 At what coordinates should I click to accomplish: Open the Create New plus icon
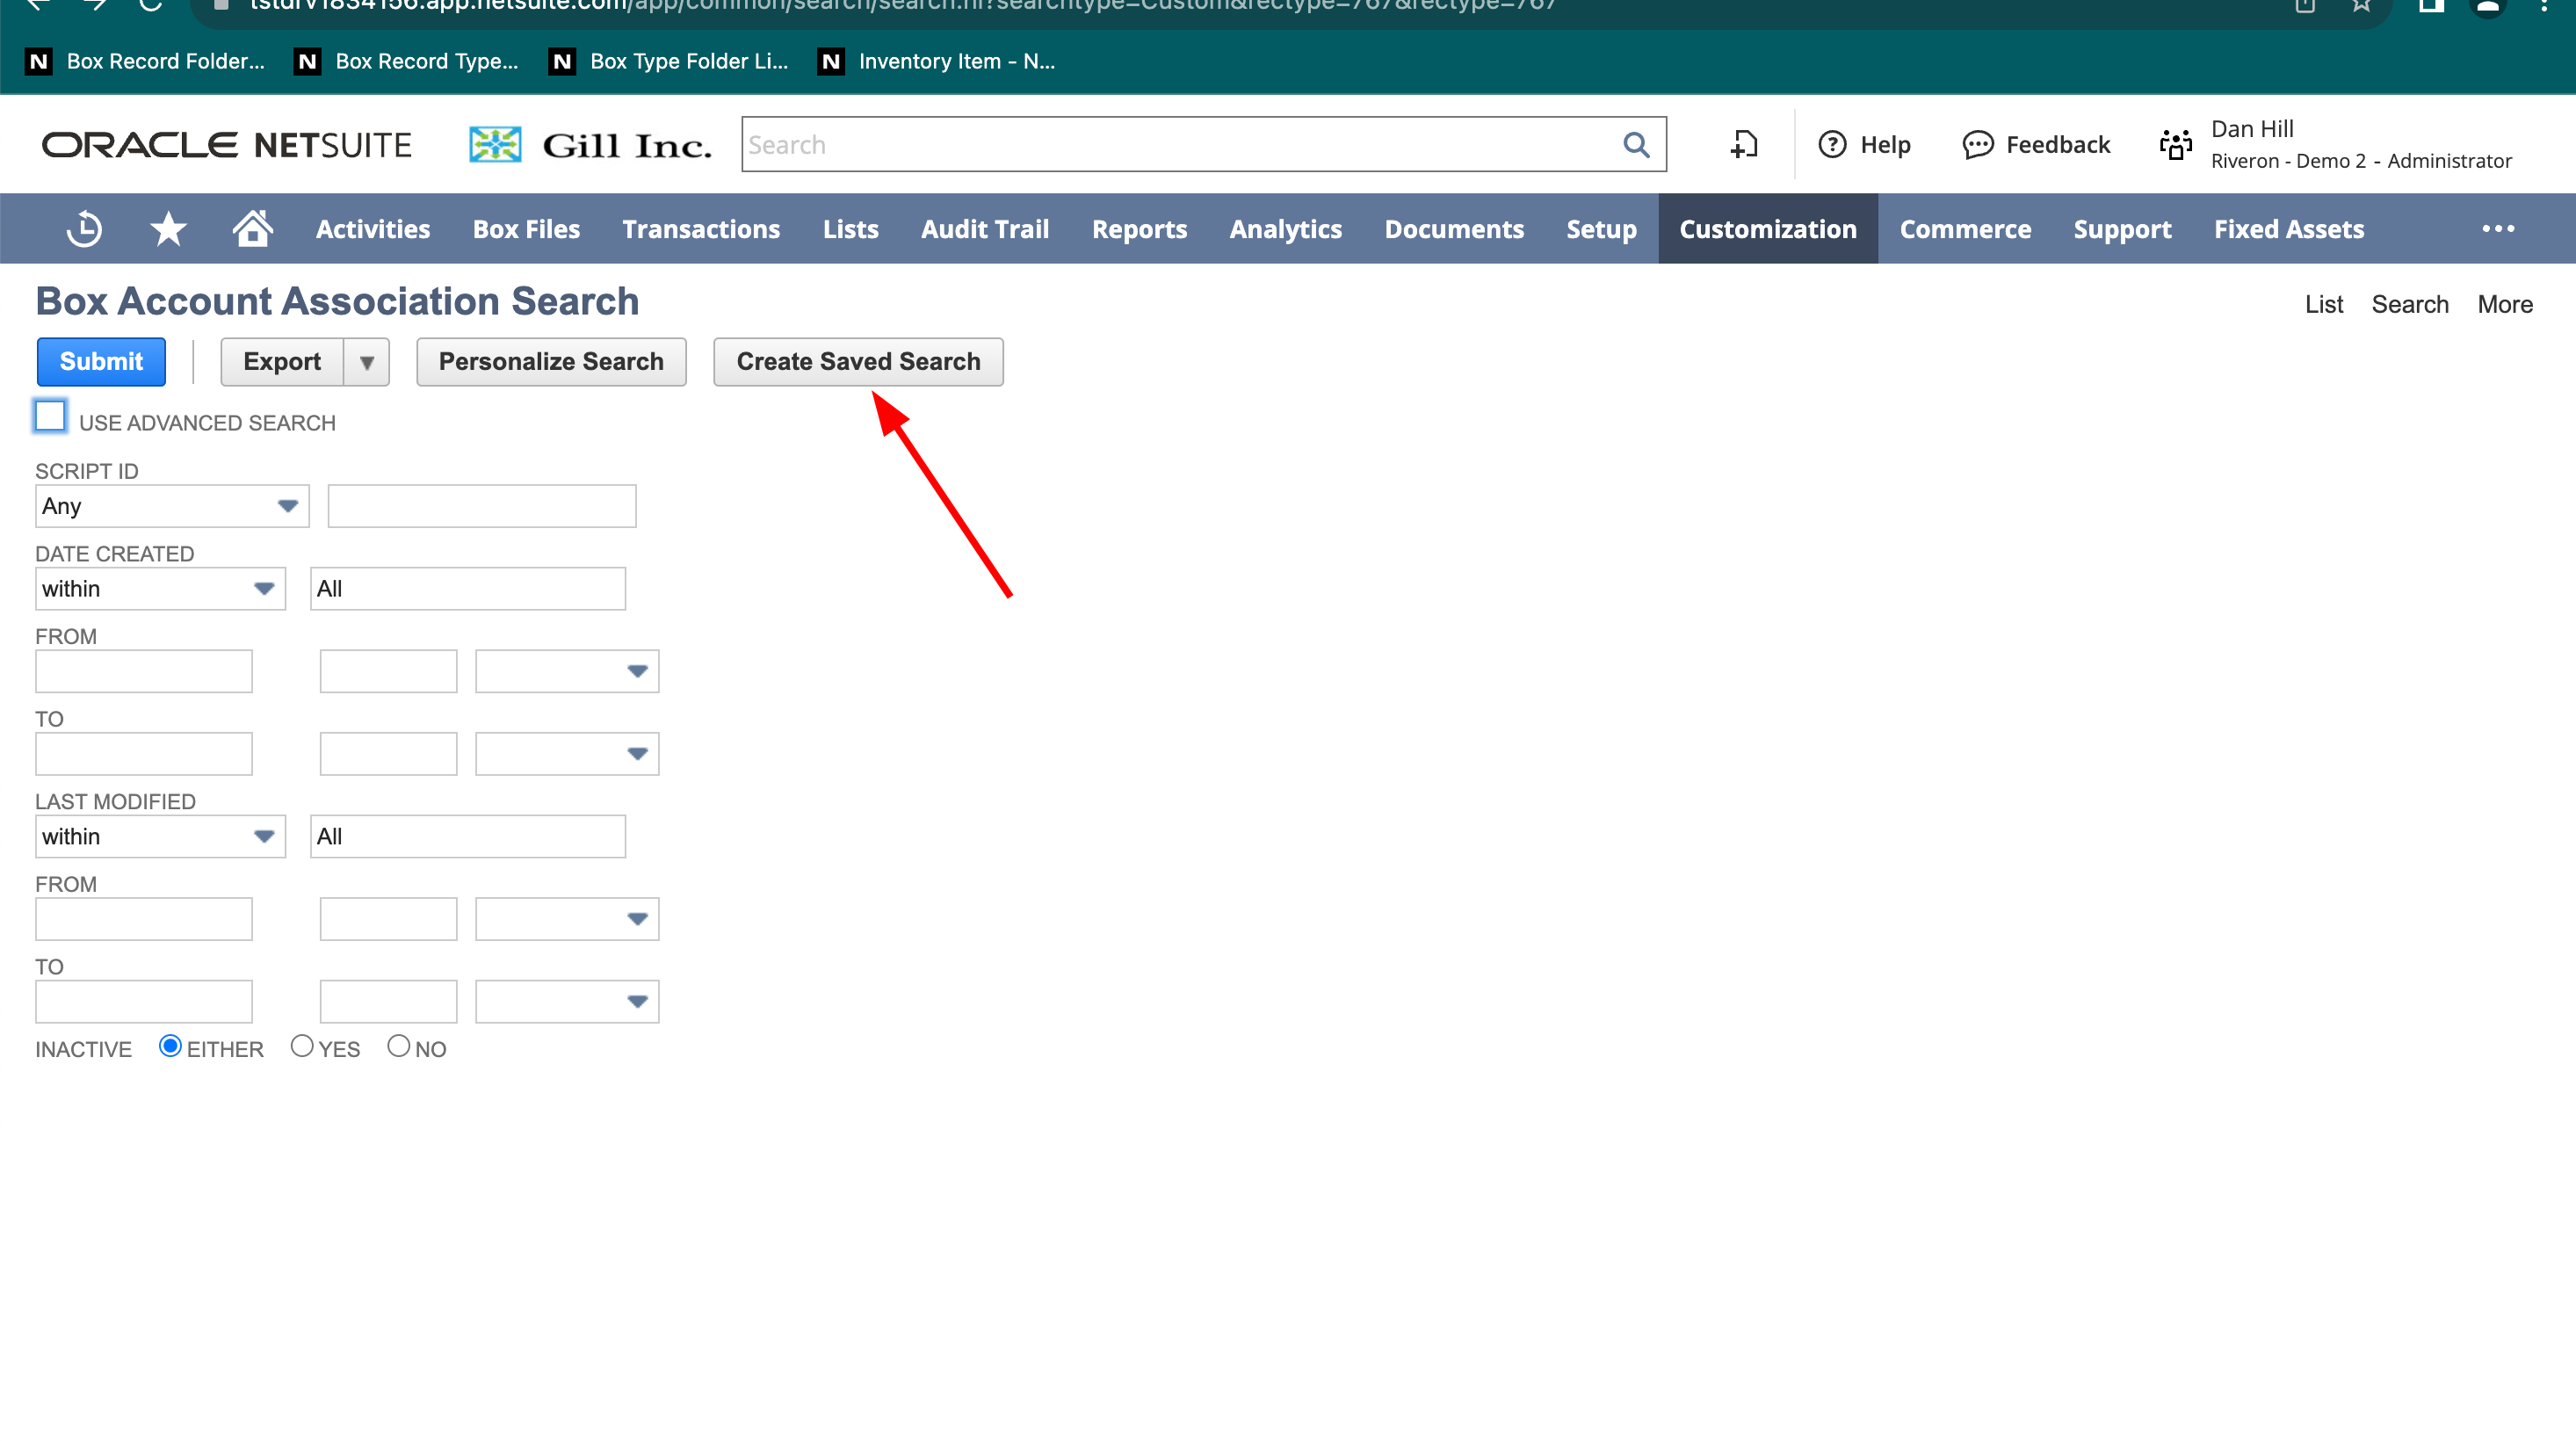1744,145
